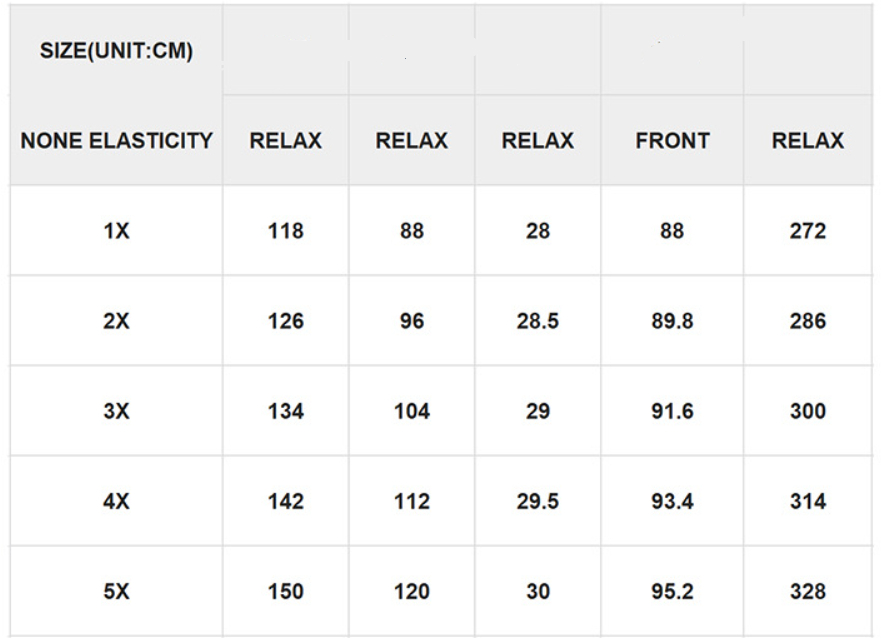Click the SIZE(UNIT:CM) header cell
The height and width of the screenshot is (638, 881).
(116, 51)
